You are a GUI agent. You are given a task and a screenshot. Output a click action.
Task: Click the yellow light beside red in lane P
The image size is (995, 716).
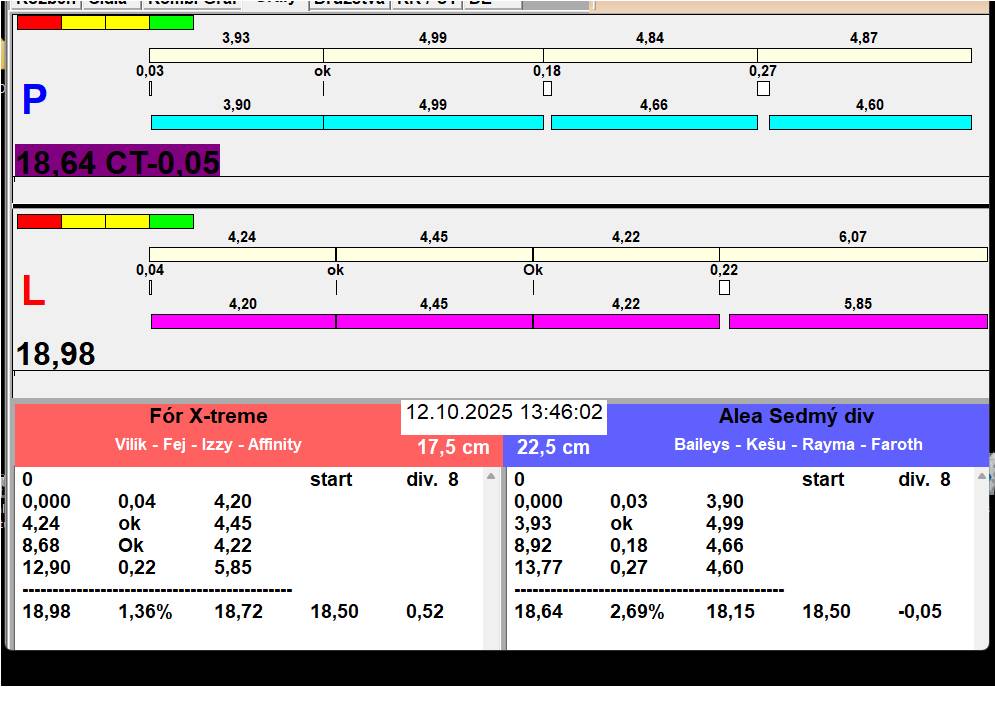pyautogui.click(x=83, y=23)
